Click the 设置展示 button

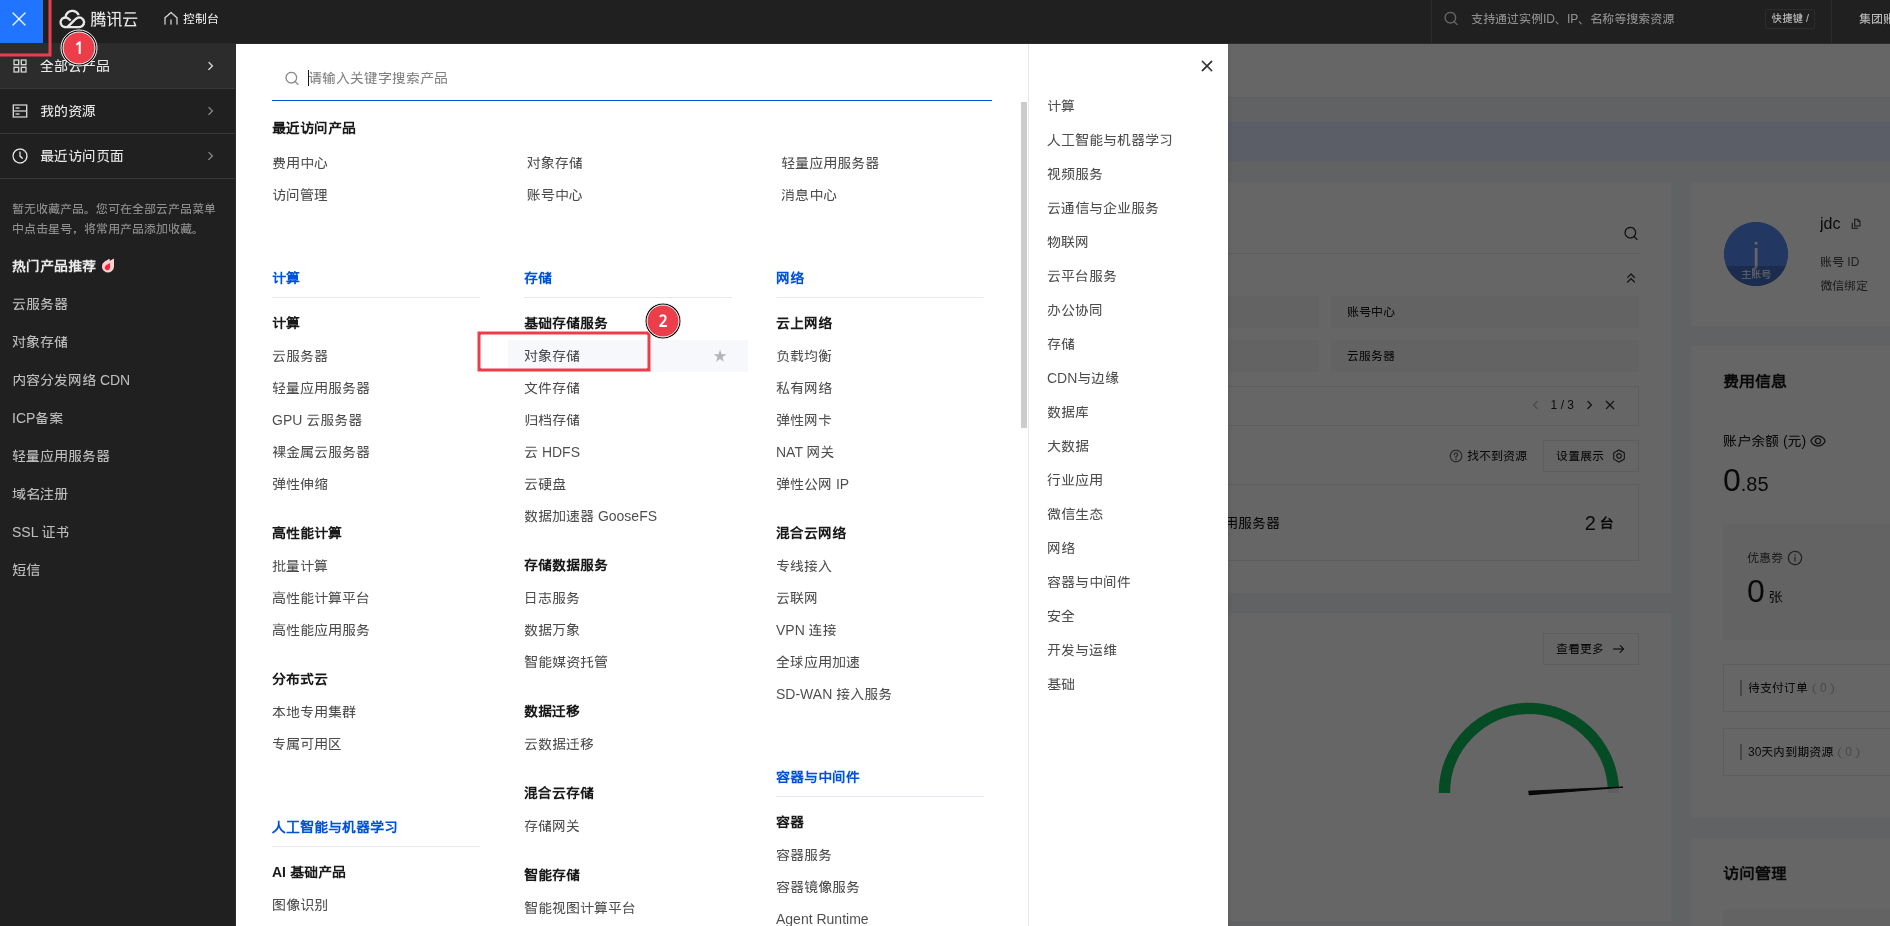[x=1589, y=456]
